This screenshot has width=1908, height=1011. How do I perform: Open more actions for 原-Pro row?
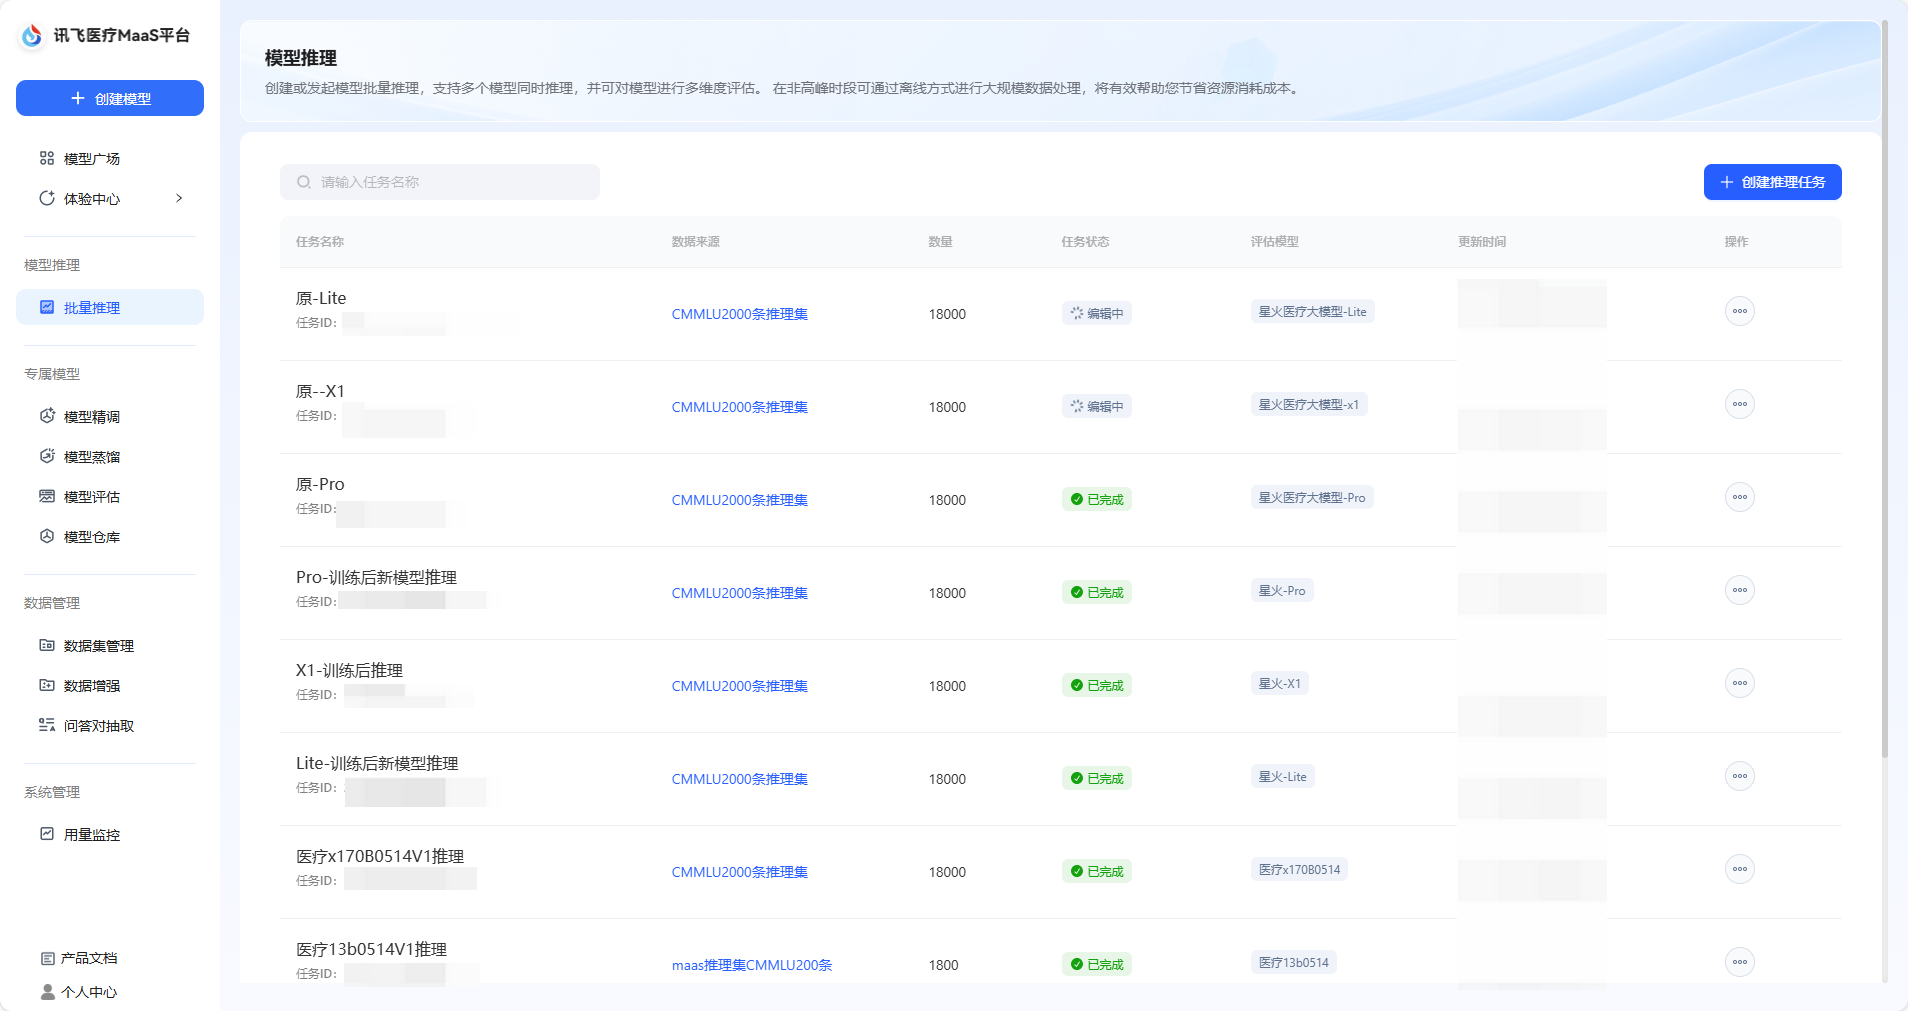[1740, 497]
